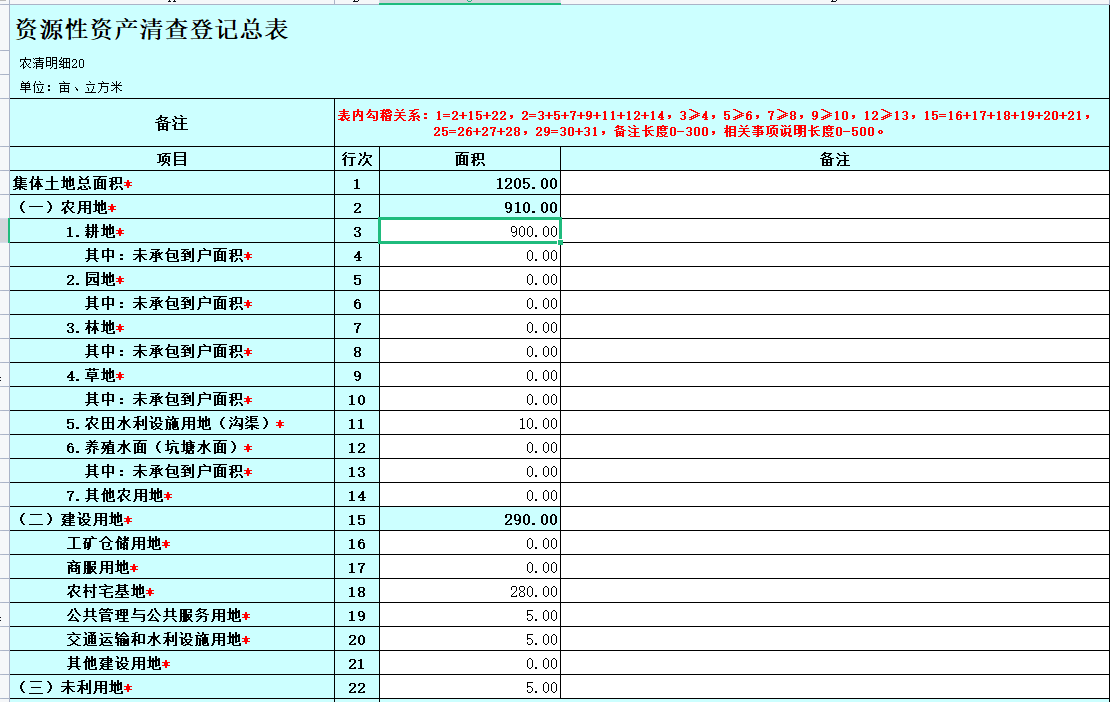Select the area value 910.00
The width and height of the screenshot is (1116, 702).
(470, 207)
